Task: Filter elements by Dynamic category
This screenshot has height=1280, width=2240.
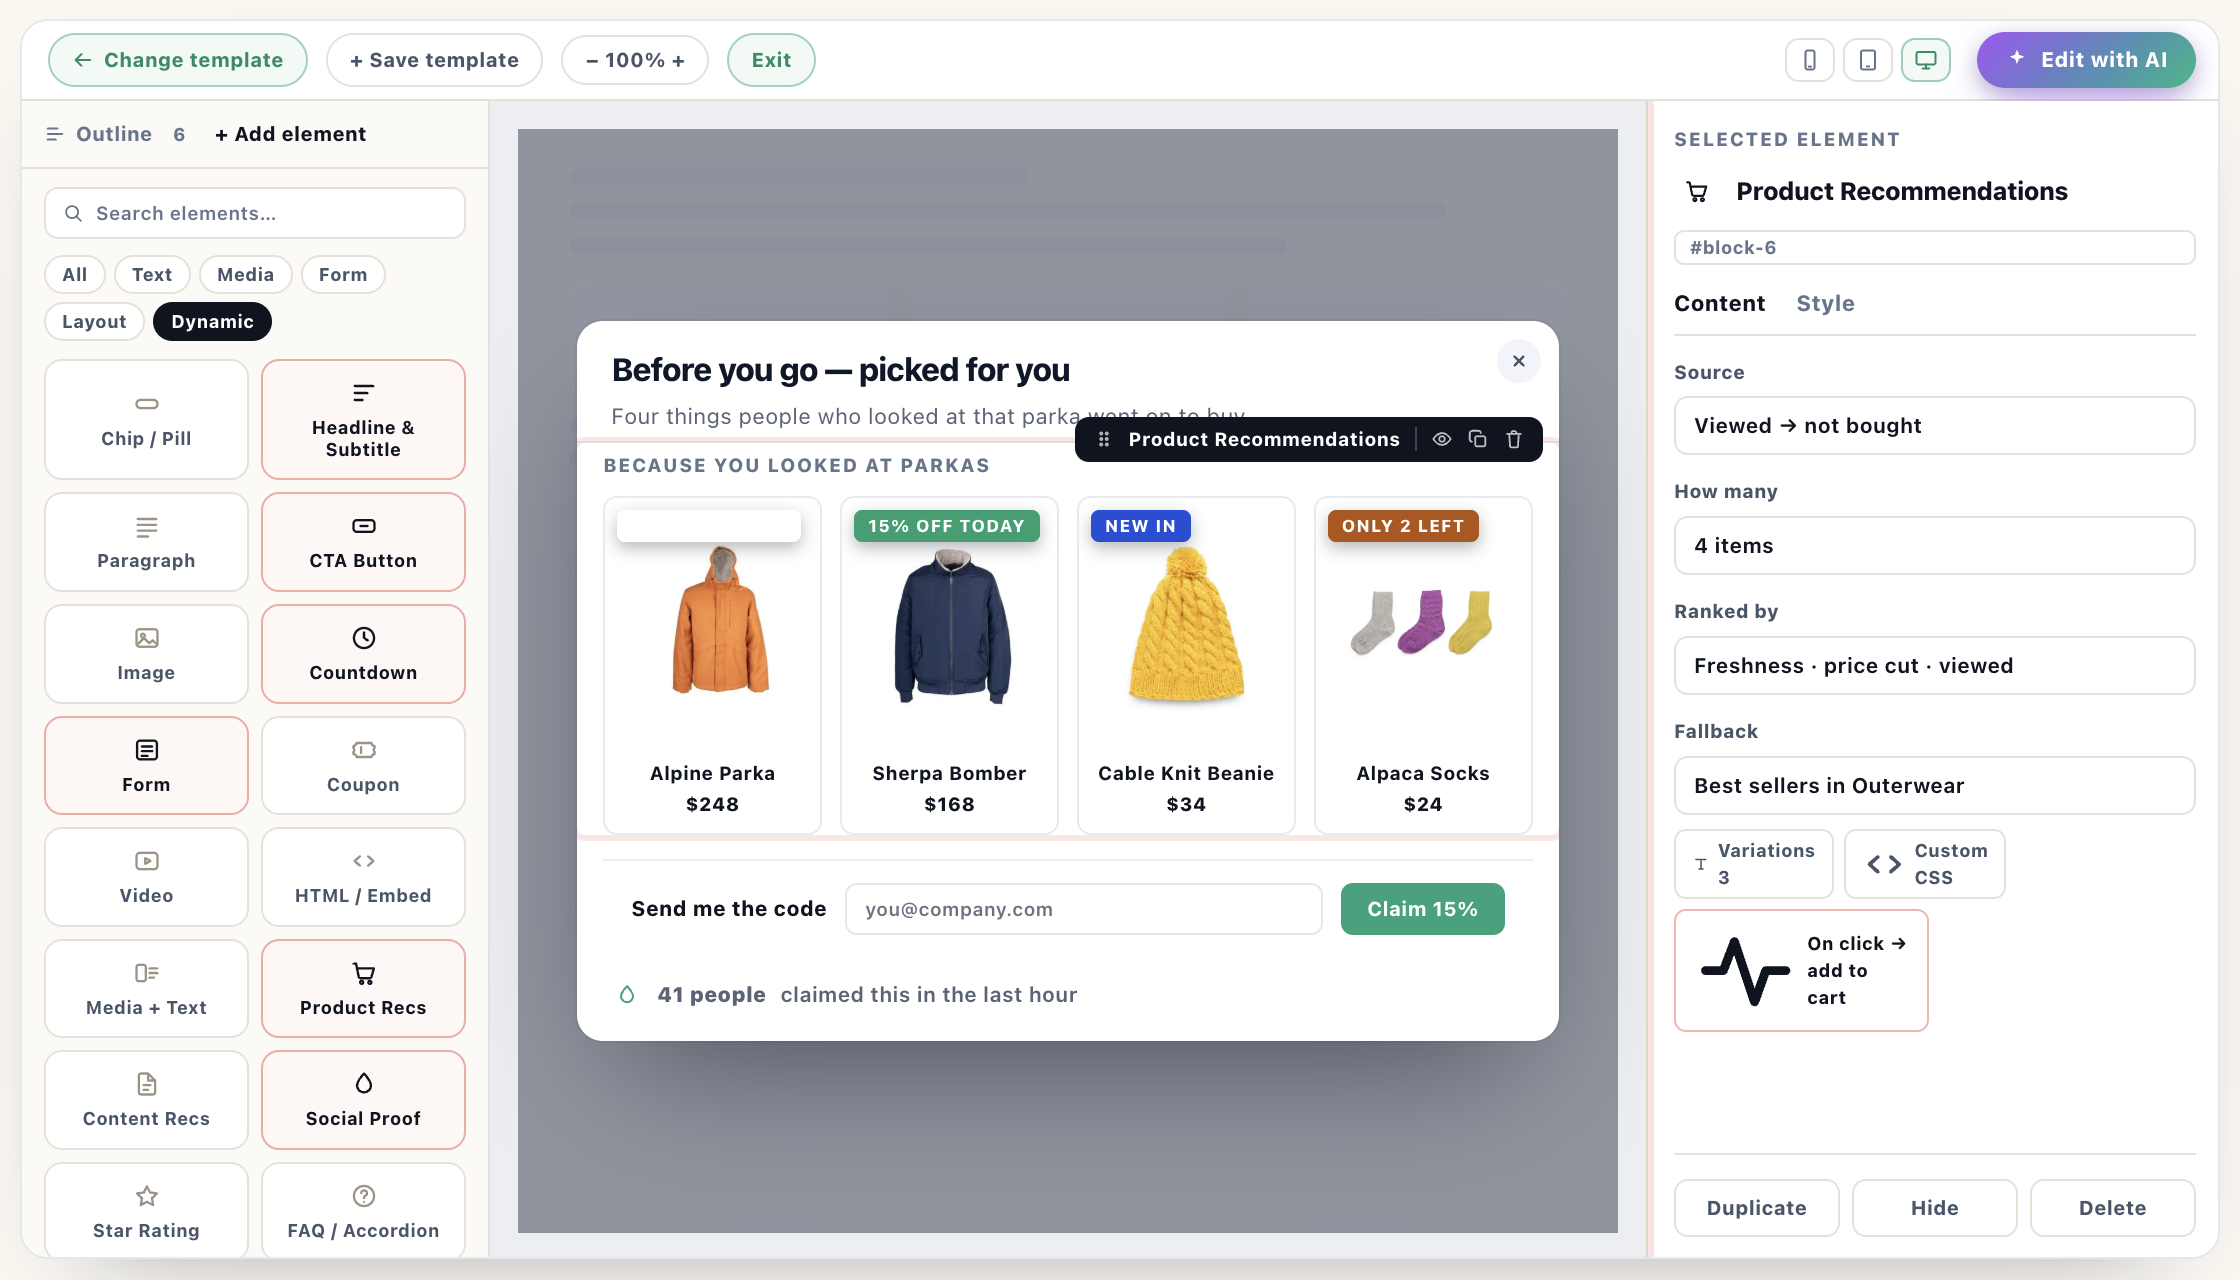Action: 212,322
